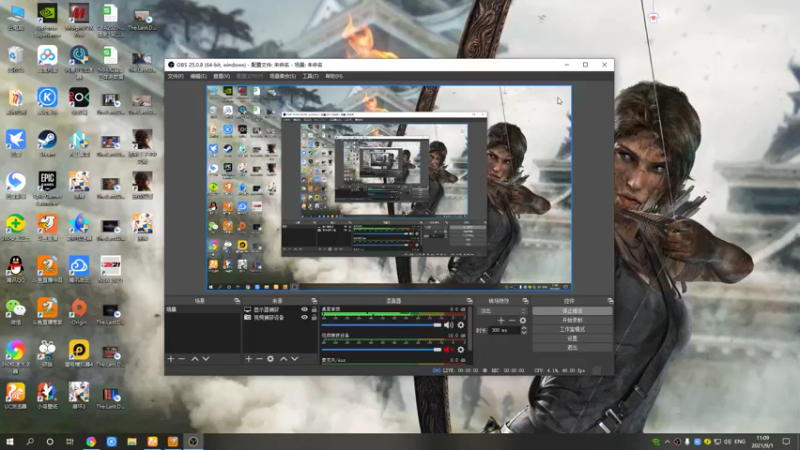The image size is (800, 450).
Task: Remove transition with the minus icon
Action: [x=512, y=320]
